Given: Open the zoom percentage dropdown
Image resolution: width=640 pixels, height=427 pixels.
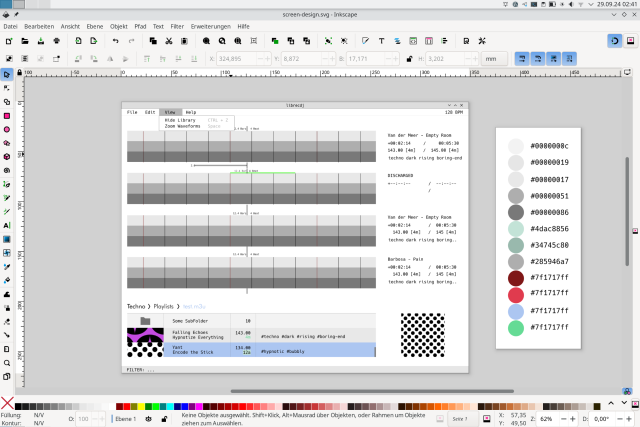Looking at the screenshot, I should point(549,418).
